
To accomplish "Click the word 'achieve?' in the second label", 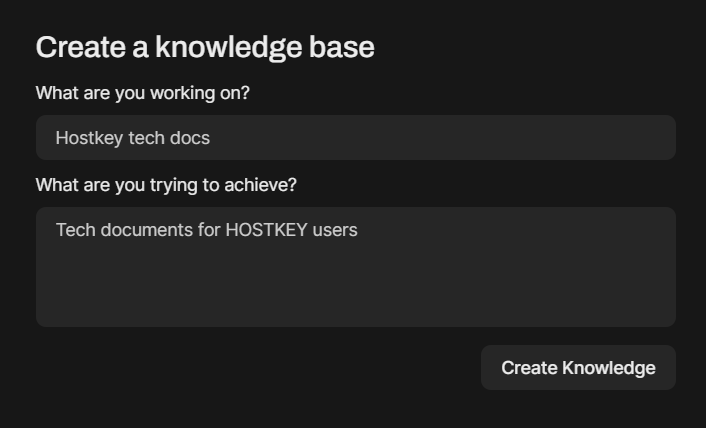I will point(264,185).
